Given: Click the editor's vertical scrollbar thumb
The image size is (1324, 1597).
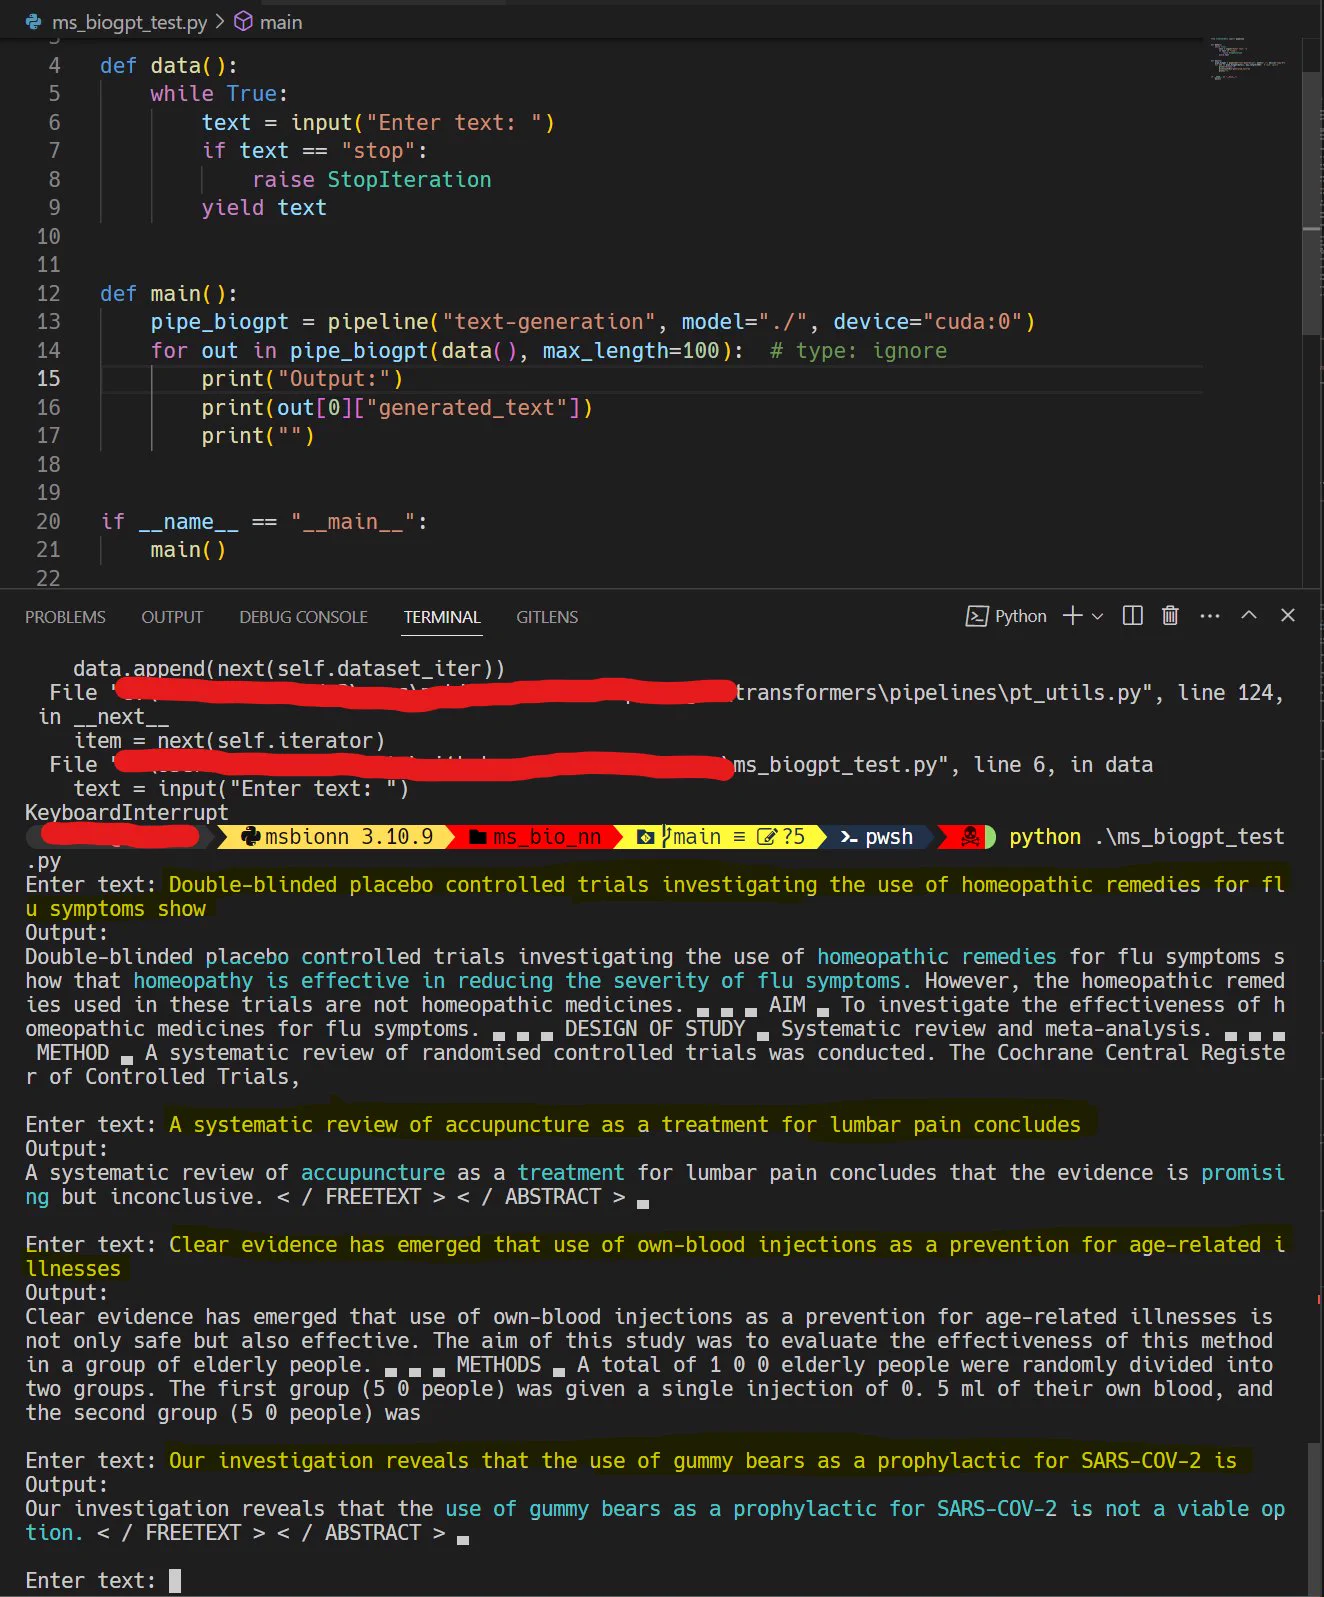Looking at the screenshot, I should click(x=1312, y=202).
